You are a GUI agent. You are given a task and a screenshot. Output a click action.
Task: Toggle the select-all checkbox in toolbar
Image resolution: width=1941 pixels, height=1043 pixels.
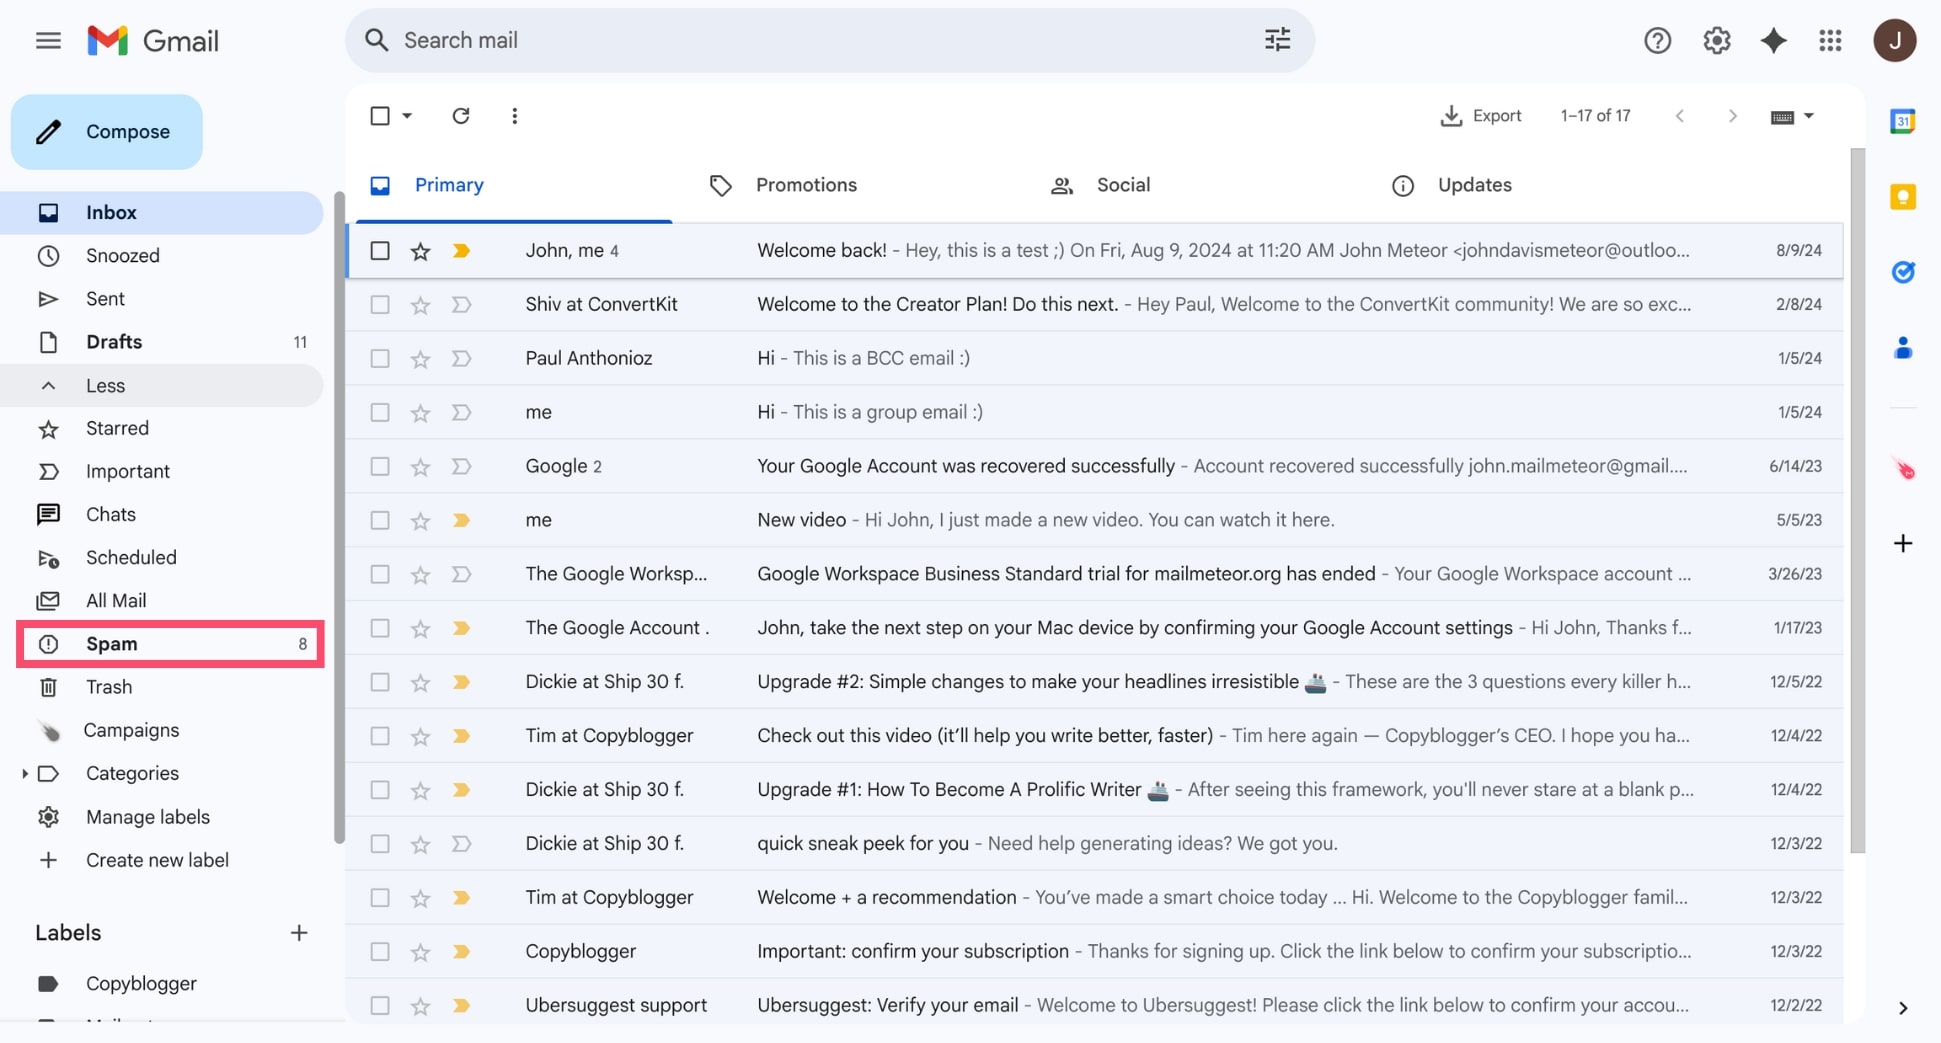(380, 116)
